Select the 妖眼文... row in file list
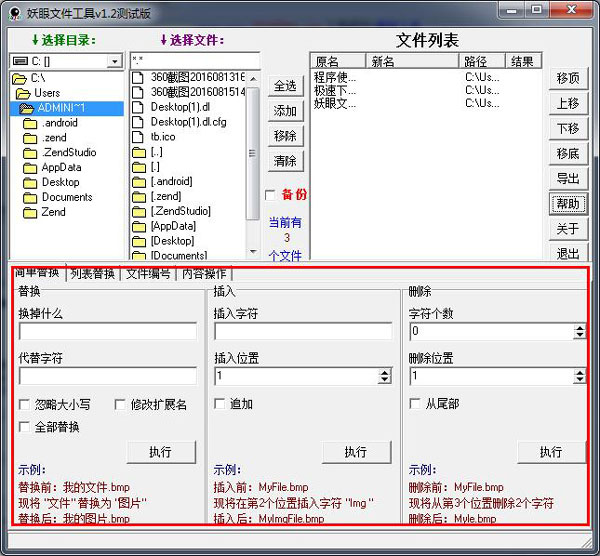This screenshot has width=600, height=556. (x=426, y=103)
